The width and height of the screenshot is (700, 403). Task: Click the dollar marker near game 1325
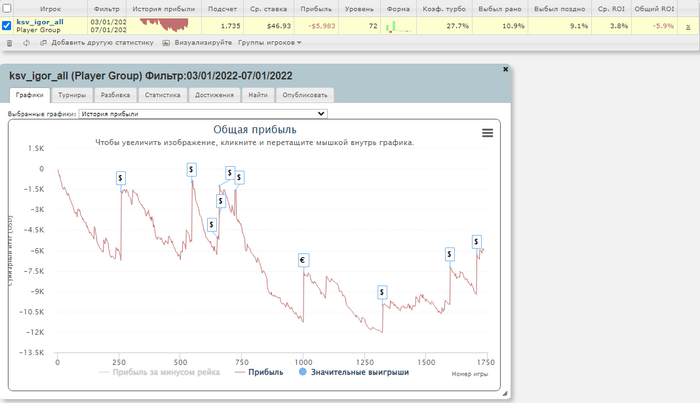382,293
